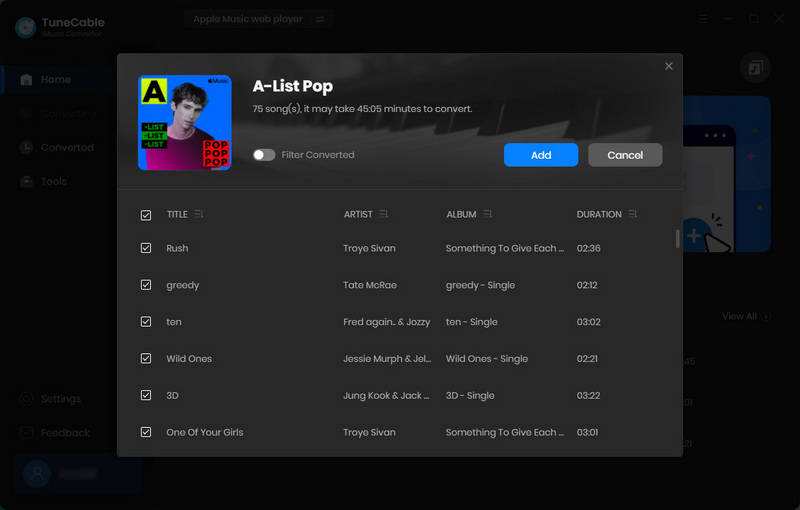Toggle the Filter Converted switch
This screenshot has height=510, width=800.
click(x=264, y=155)
